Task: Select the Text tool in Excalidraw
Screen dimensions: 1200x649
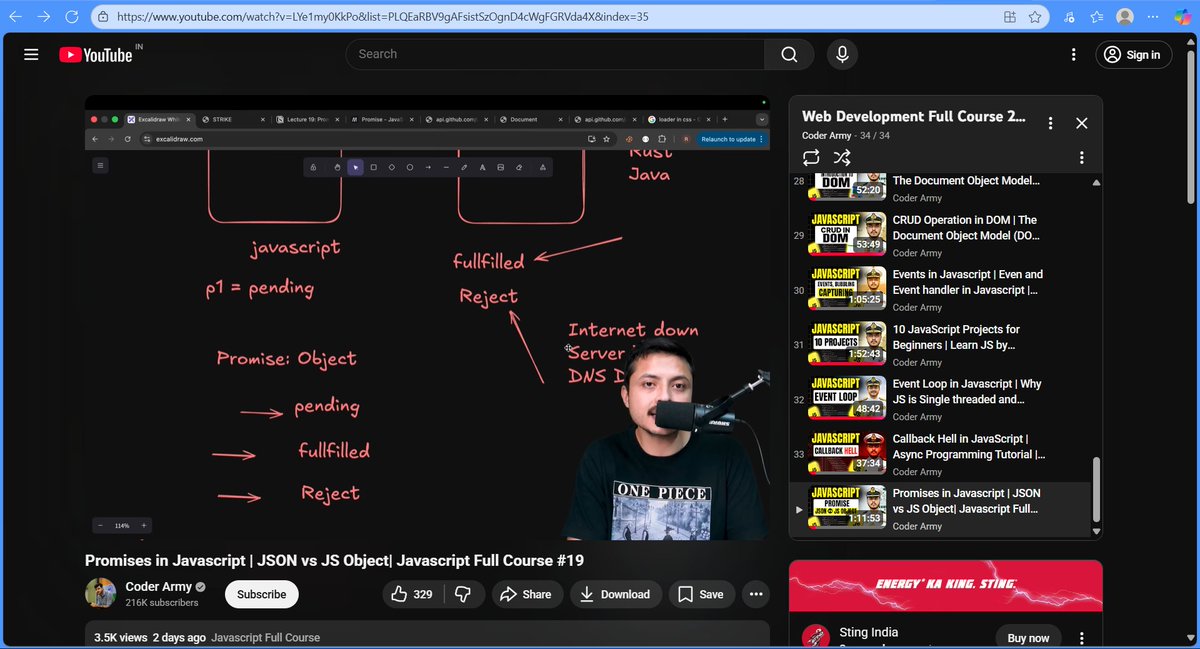Action: 483,167
